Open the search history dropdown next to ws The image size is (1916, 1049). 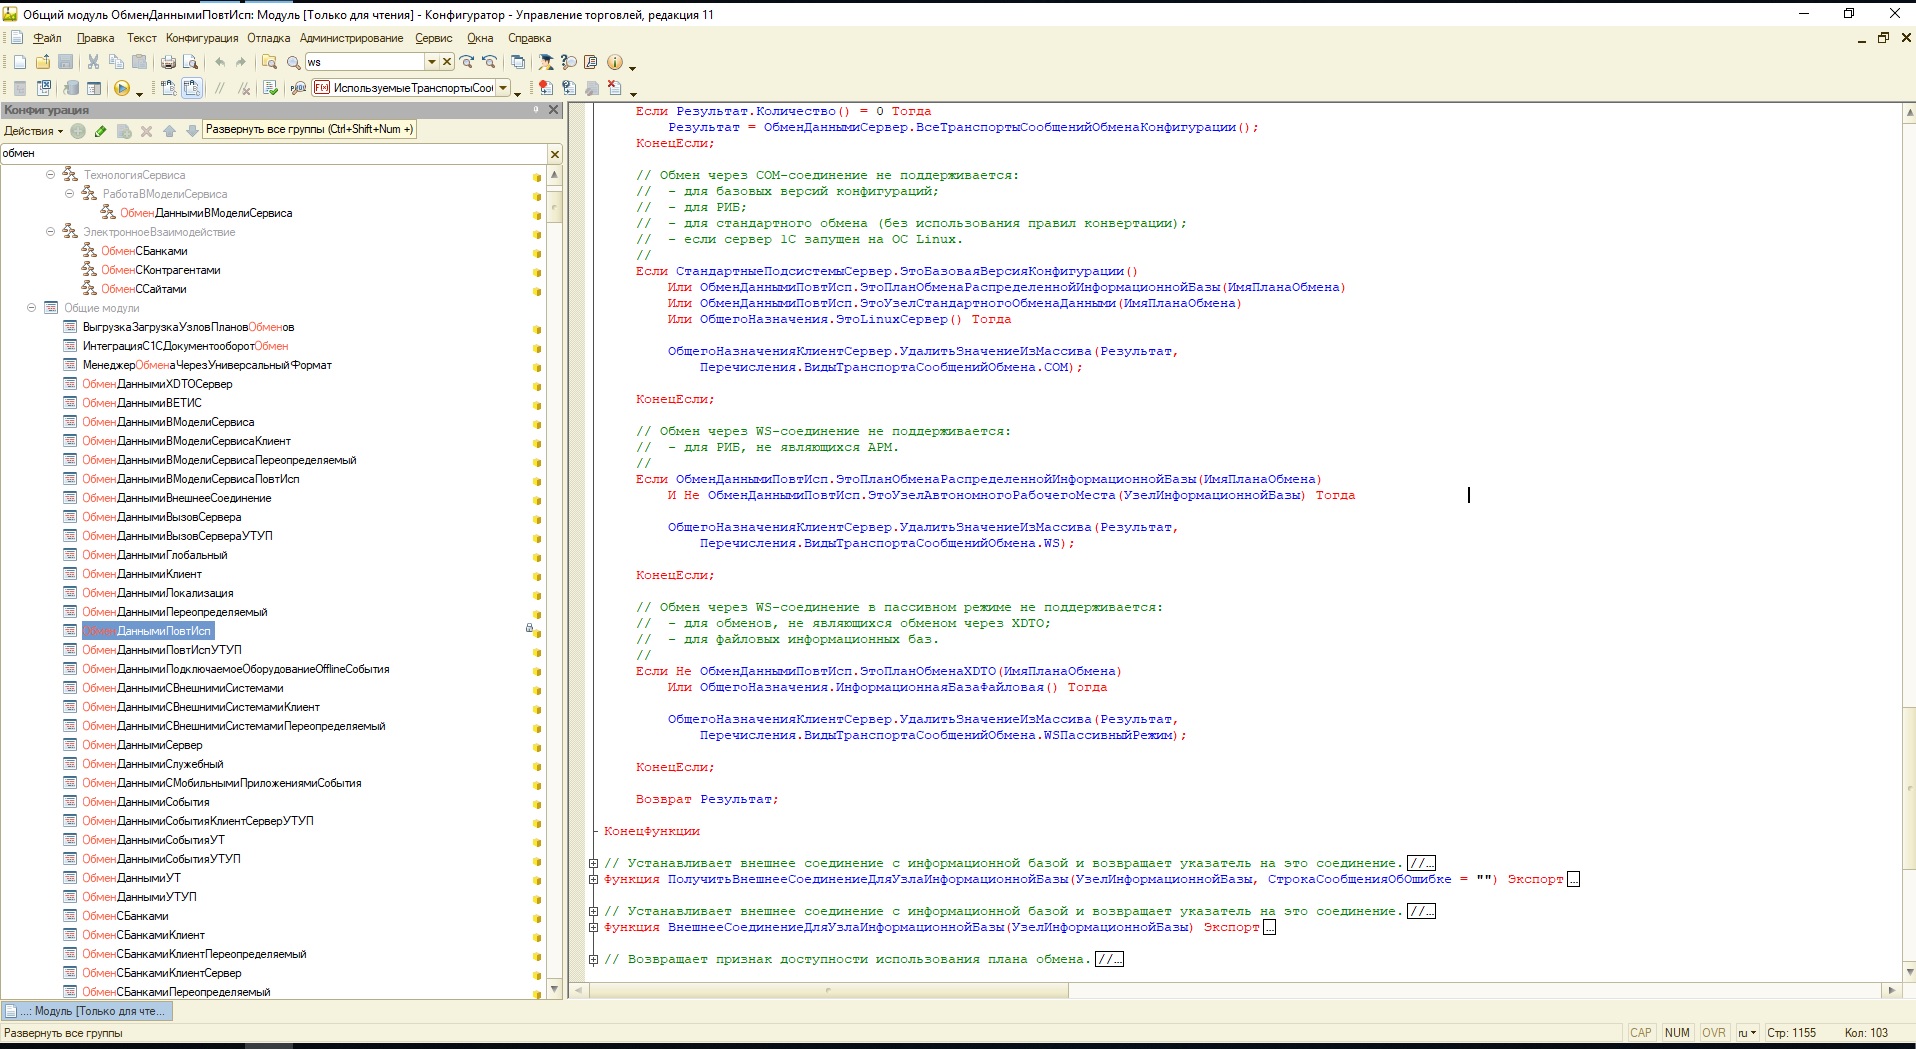432,62
